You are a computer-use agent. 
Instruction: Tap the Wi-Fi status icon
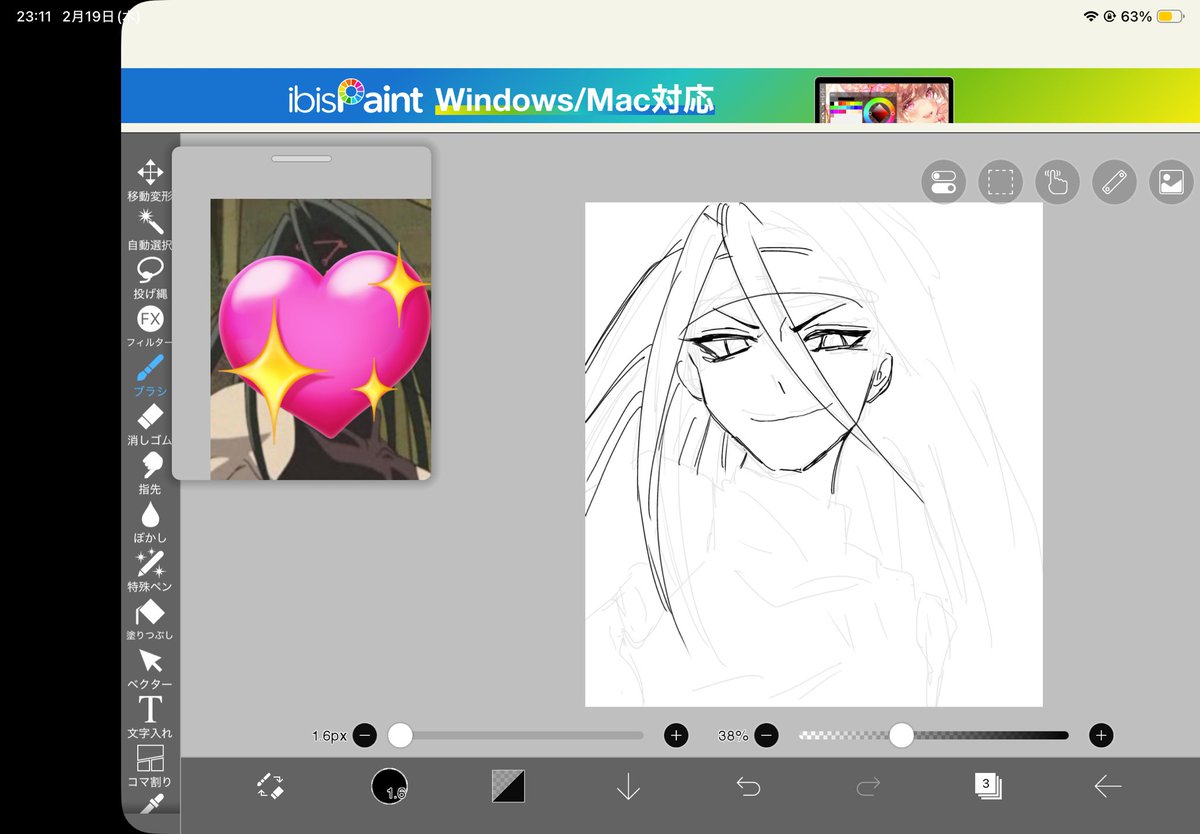(x=1090, y=16)
